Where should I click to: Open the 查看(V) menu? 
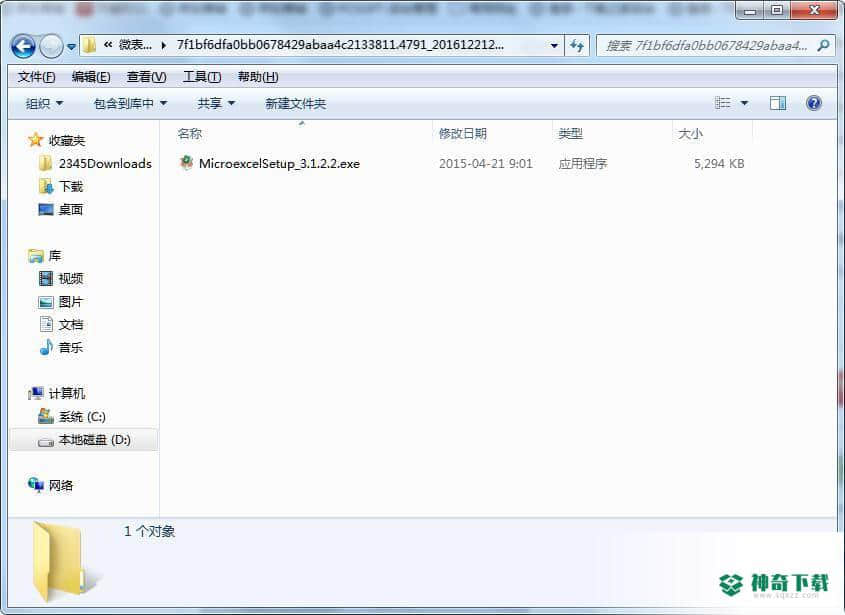coord(146,77)
